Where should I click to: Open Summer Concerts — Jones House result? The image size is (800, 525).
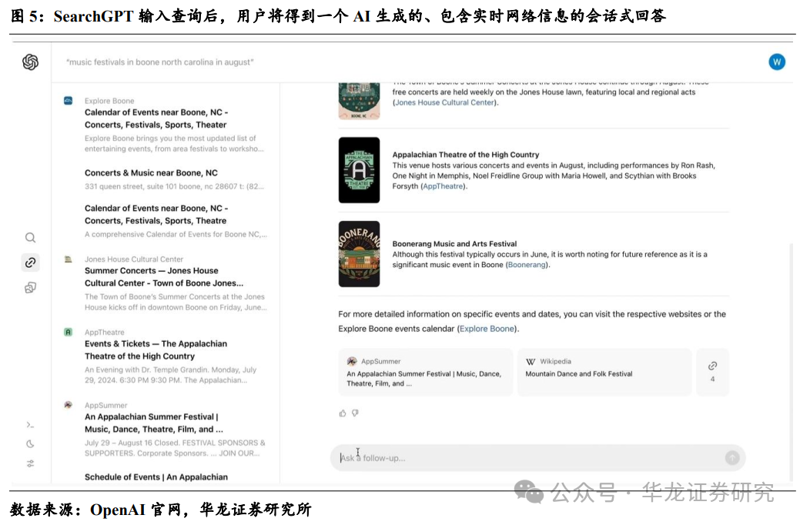pyautogui.click(x=164, y=277)
